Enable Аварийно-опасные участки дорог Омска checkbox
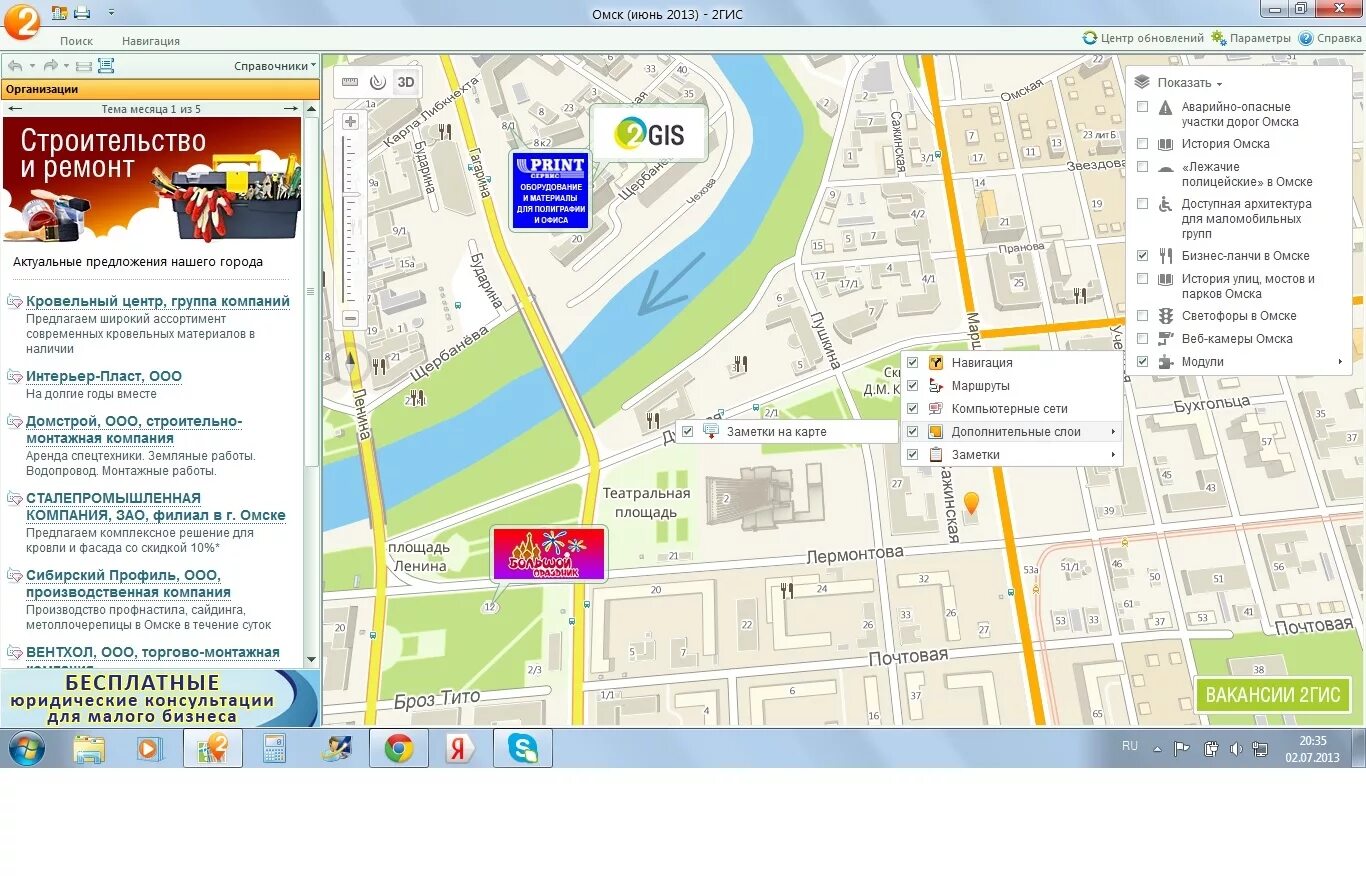This screenshot has height=876, width=1366. [x=1142, y=107]
